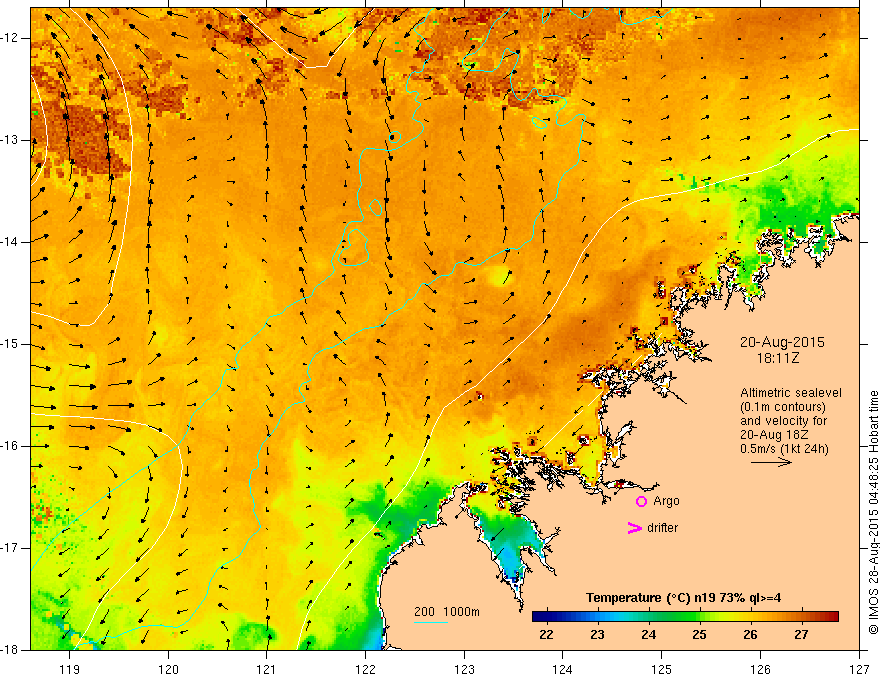Click the color bar tick label 27

pyautogui.click(x=801, y=635)
